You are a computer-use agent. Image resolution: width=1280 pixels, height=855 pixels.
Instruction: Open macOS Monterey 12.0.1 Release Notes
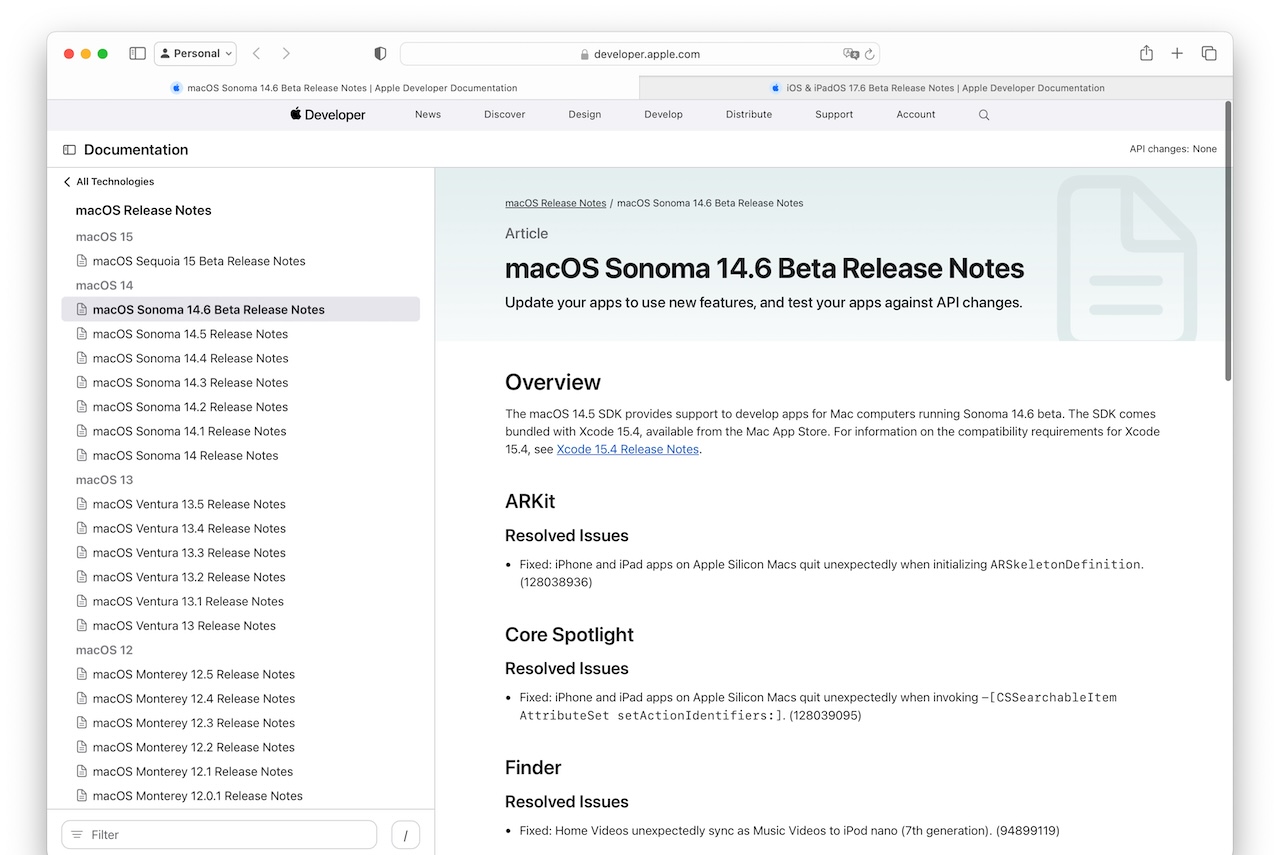point(197,796)
